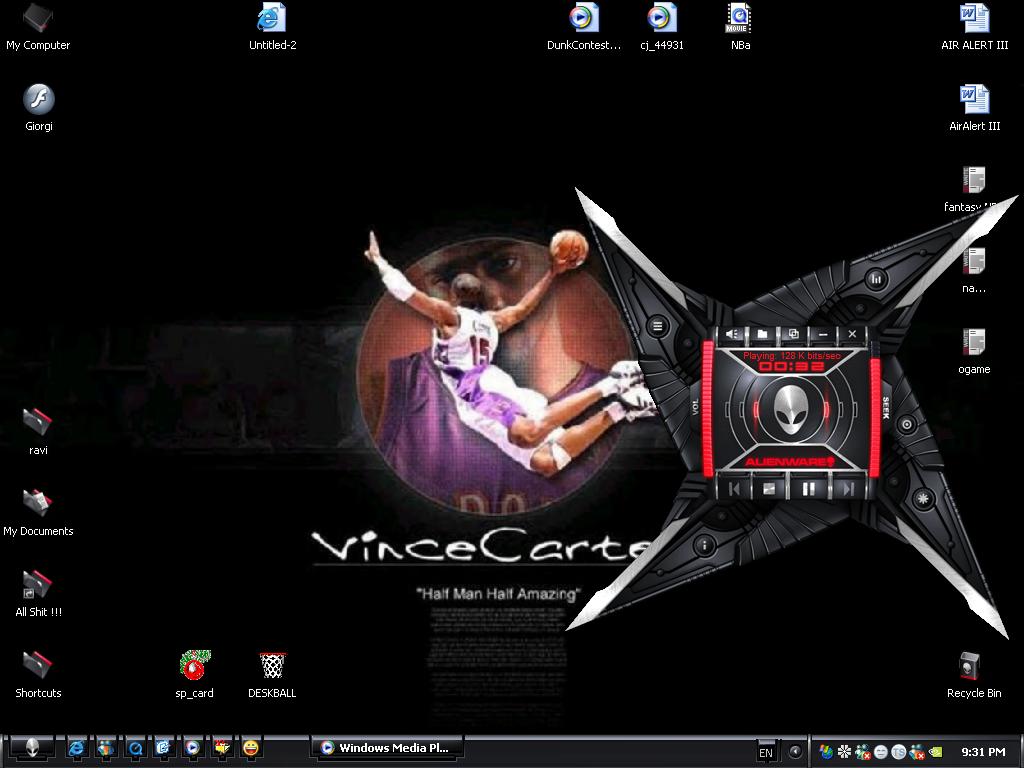Launch Yahoo Messenger smiley from Quick Launch
This screenshot has height=768, width=1024.
pyautogui.click(x=251, y=748)
